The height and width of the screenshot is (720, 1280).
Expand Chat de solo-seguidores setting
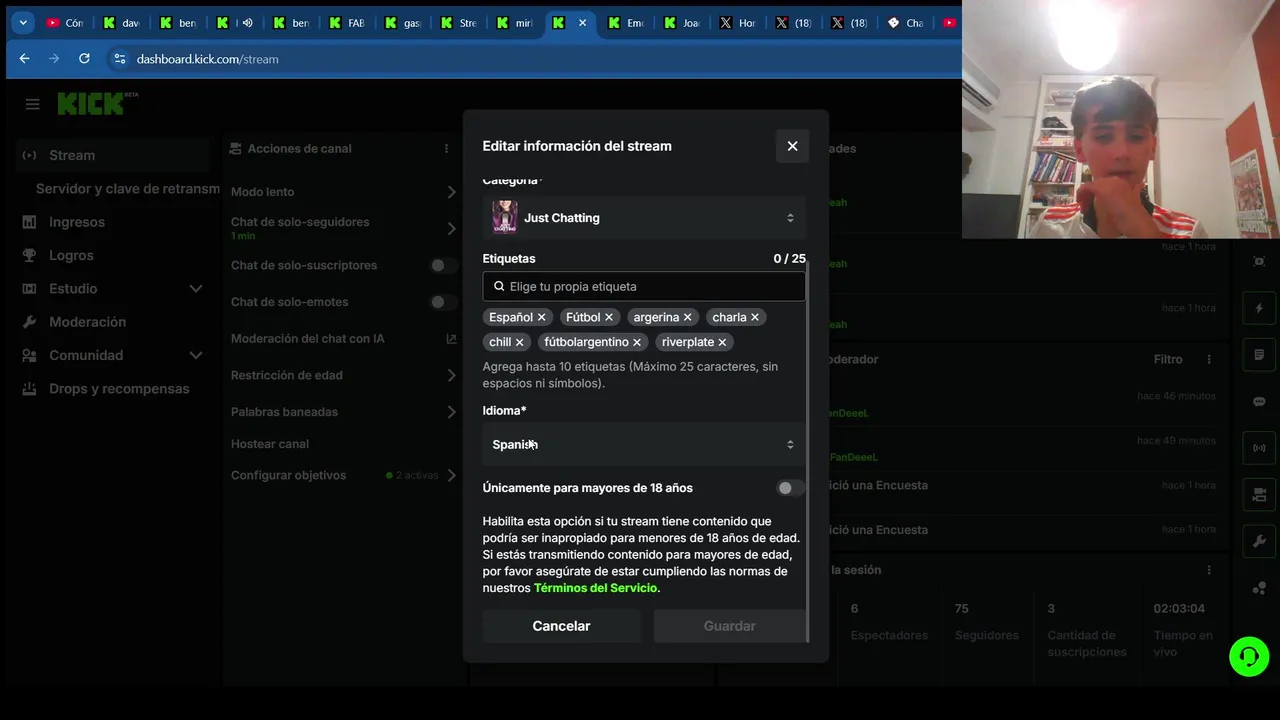point(451,229)
